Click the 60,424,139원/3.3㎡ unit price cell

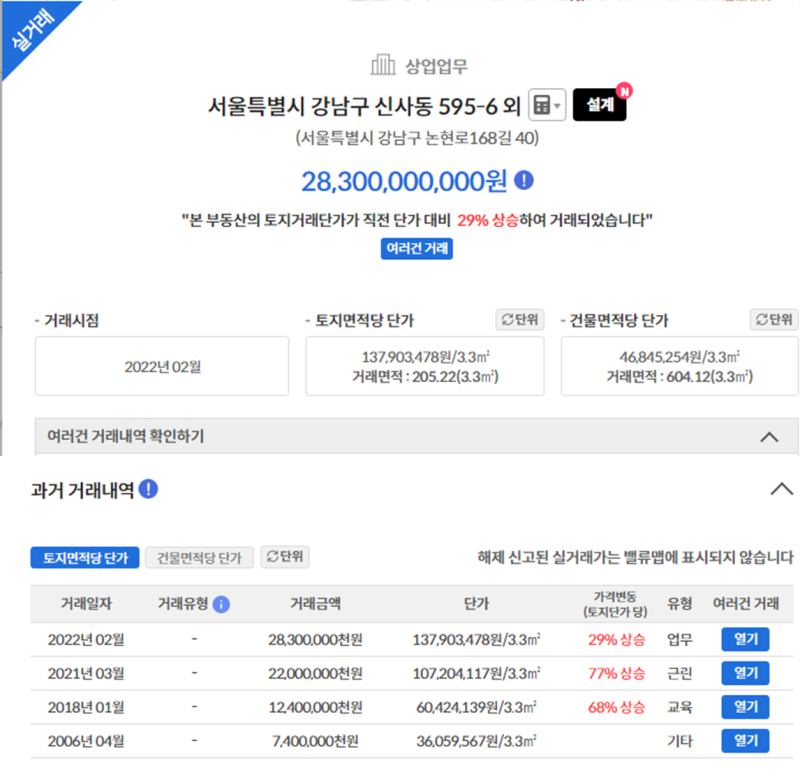476,707
